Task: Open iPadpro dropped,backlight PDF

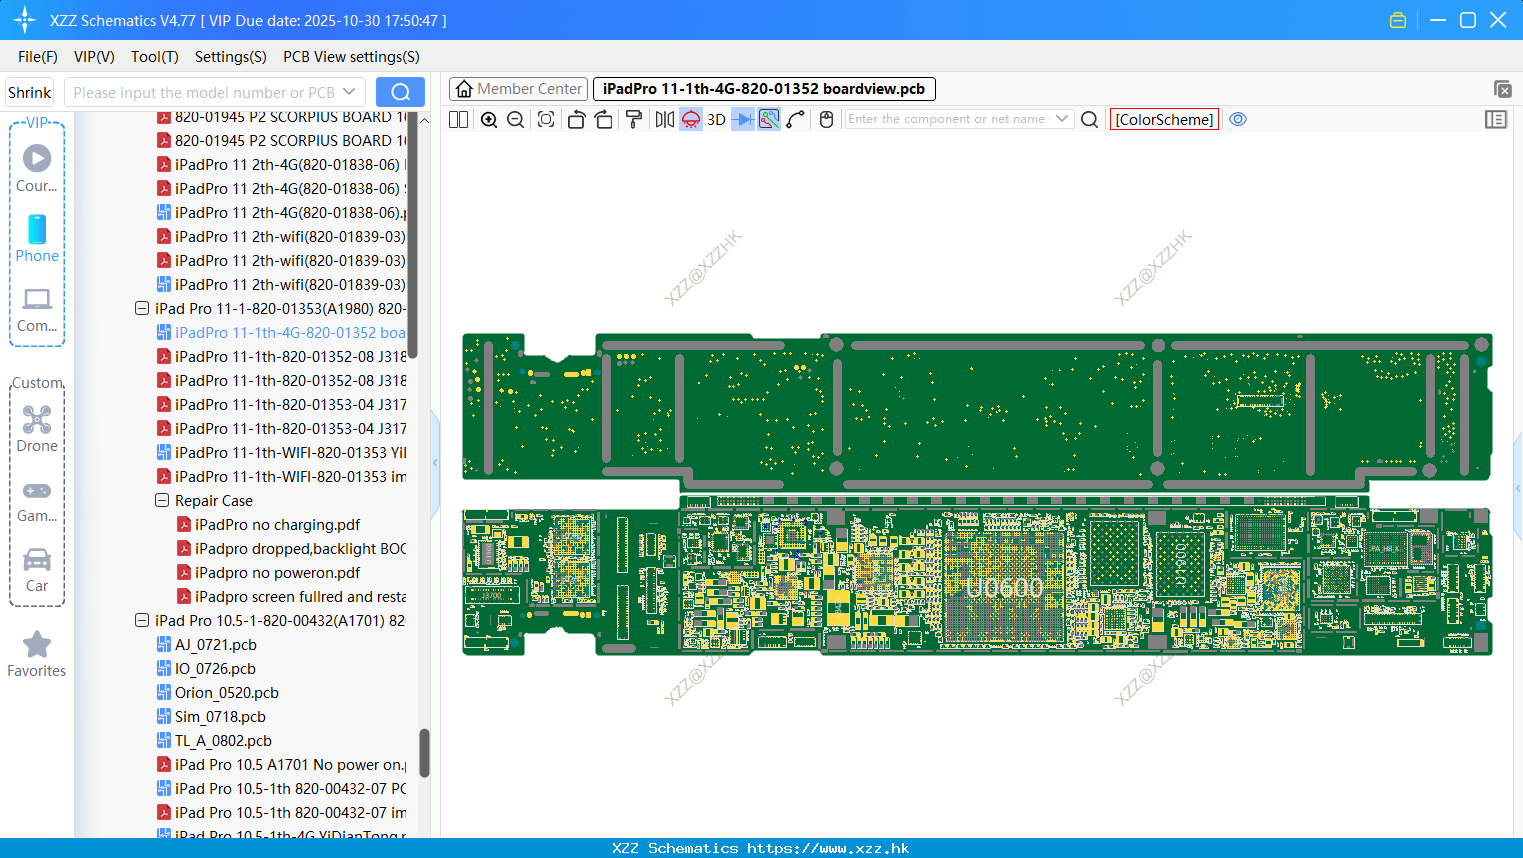Action: click(x=291, y=549)
